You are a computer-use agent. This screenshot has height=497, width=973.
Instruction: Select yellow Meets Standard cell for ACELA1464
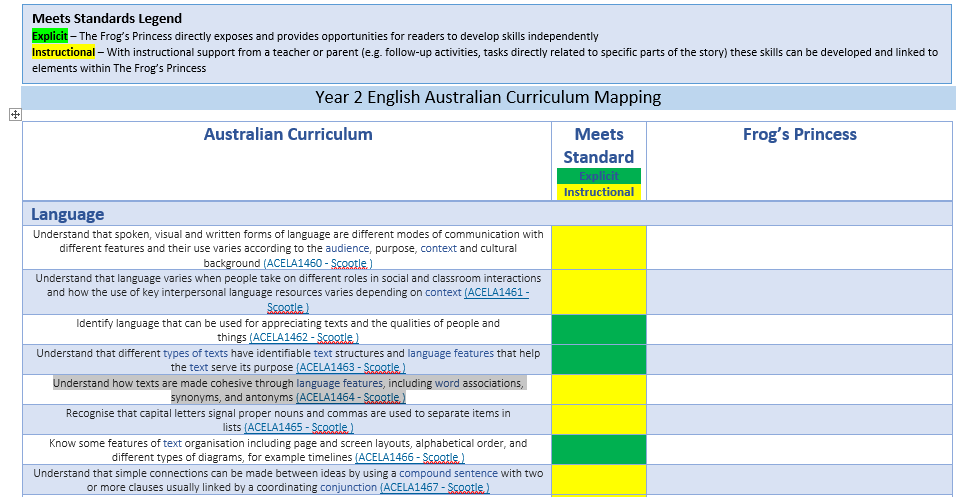[599, 390]
